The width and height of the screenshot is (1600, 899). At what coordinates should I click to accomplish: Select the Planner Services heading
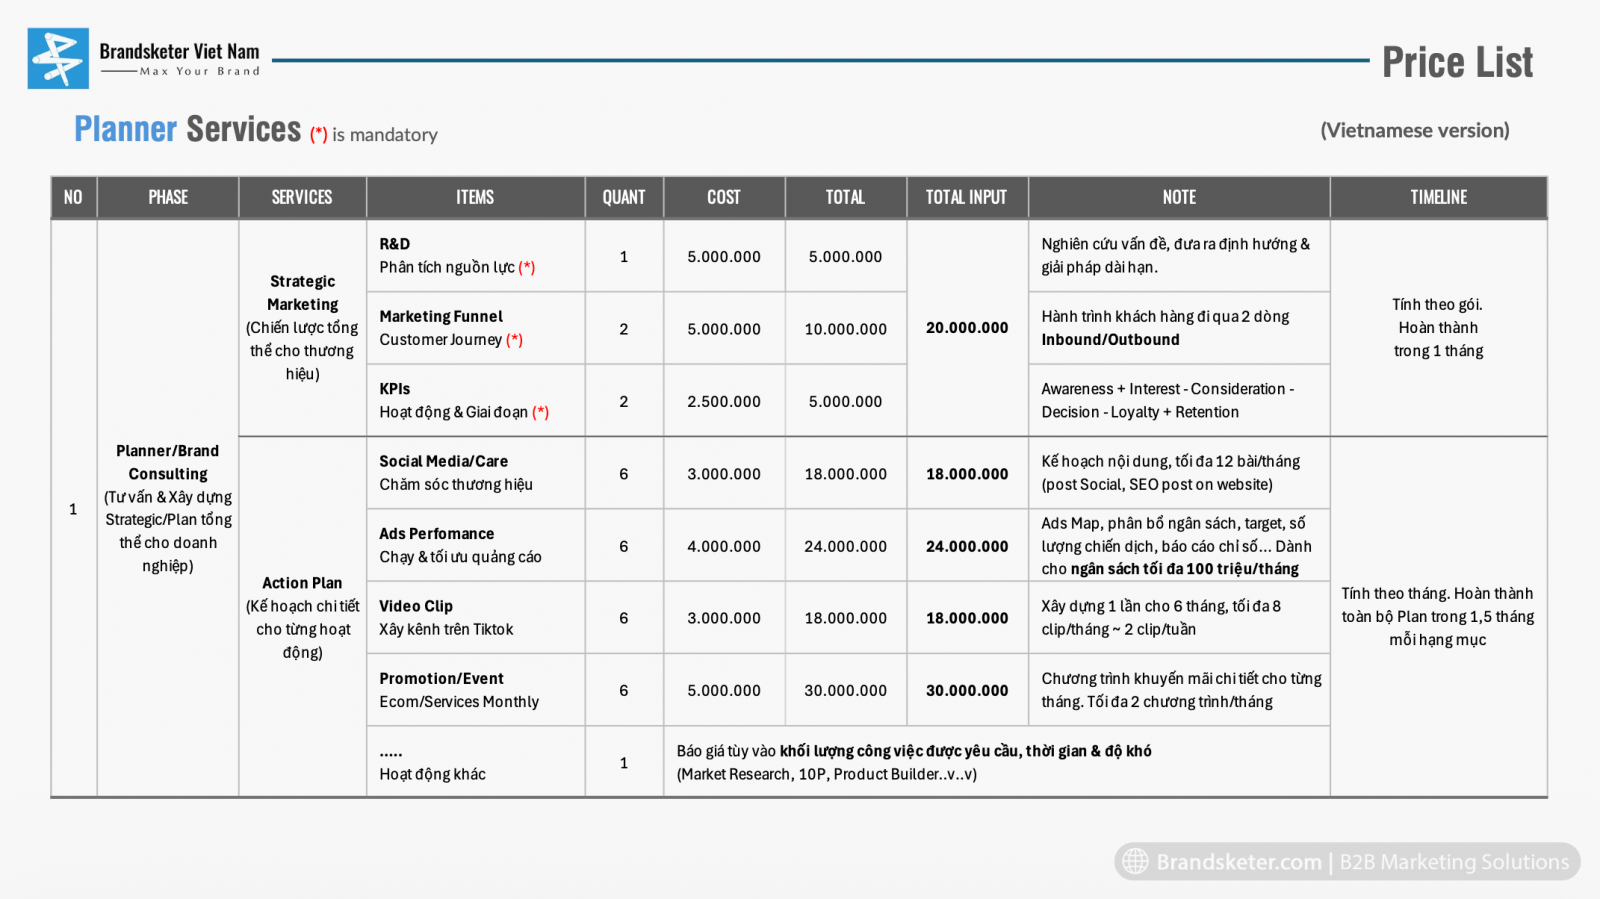tap(187, 130)
